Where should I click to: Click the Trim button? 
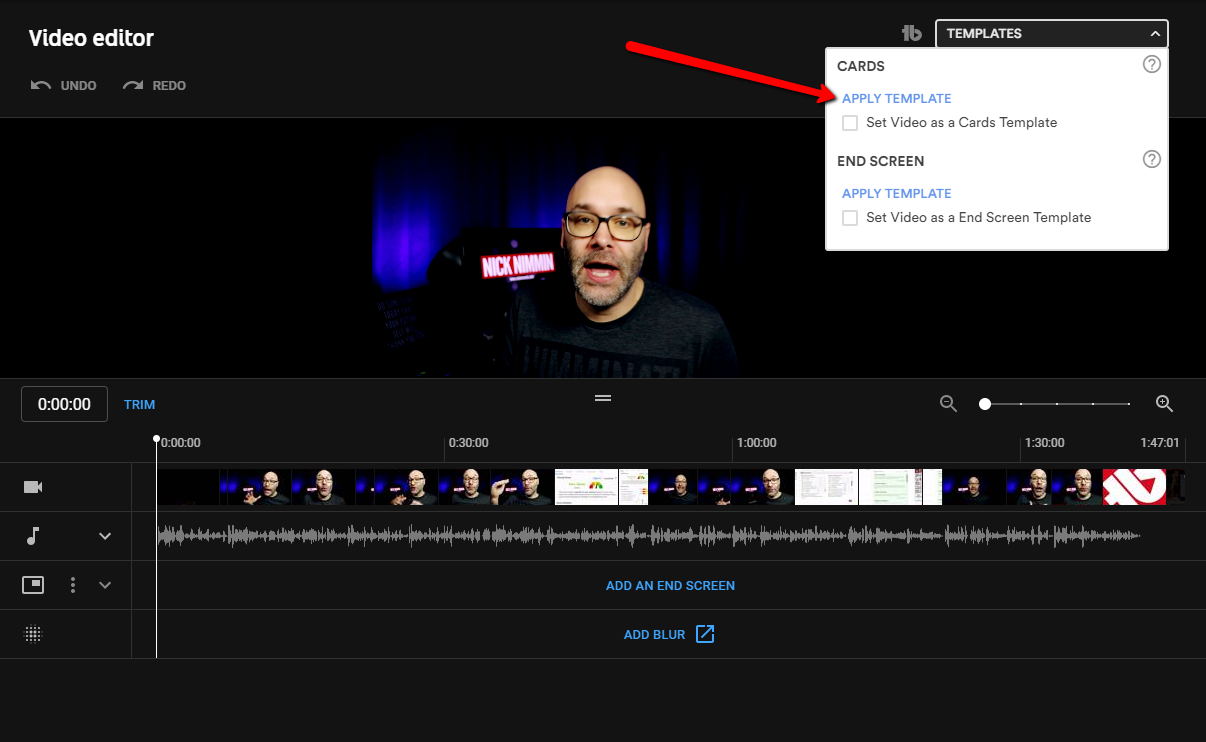click(x=139, y=405)
